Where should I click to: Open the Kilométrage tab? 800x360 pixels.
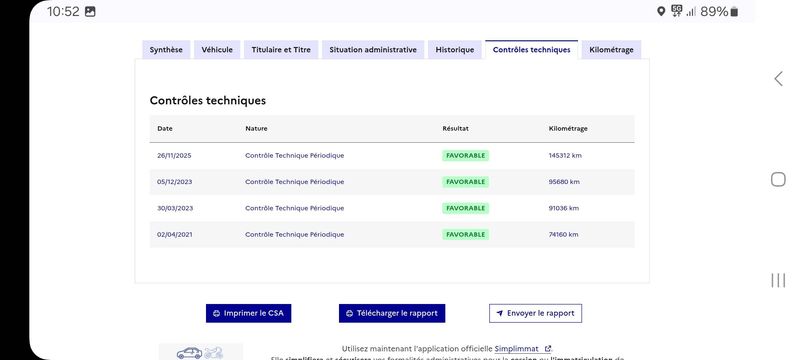point(611,50)
